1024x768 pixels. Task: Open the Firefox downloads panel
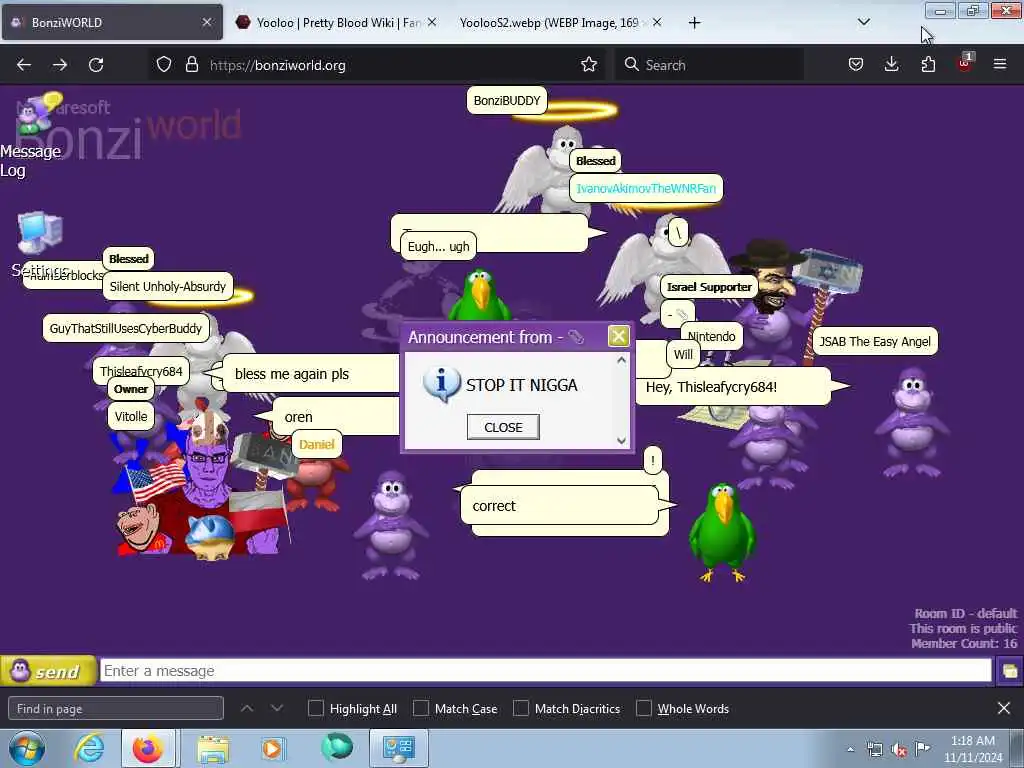(x=891, y=65)
